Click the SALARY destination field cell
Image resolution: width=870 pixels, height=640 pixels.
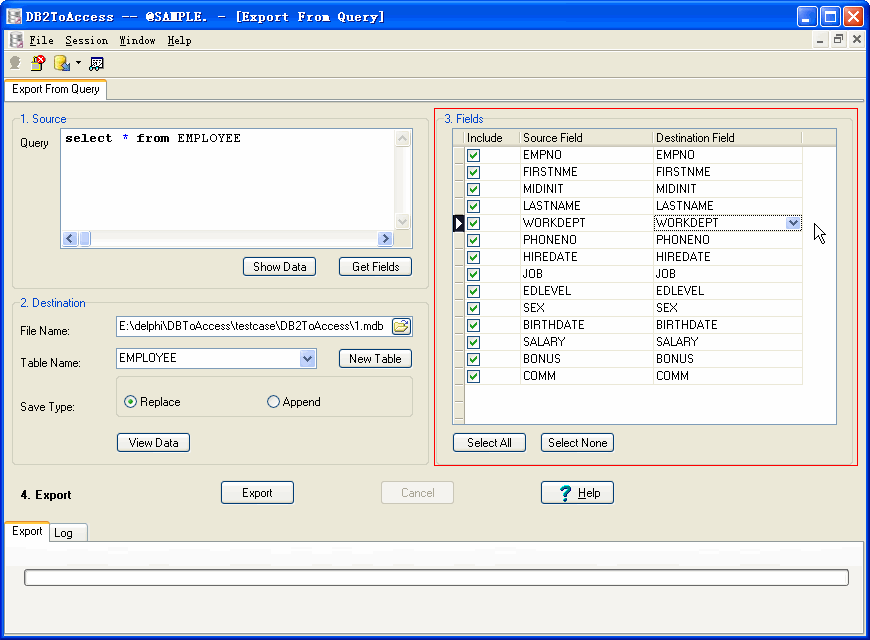coord(727,342)
